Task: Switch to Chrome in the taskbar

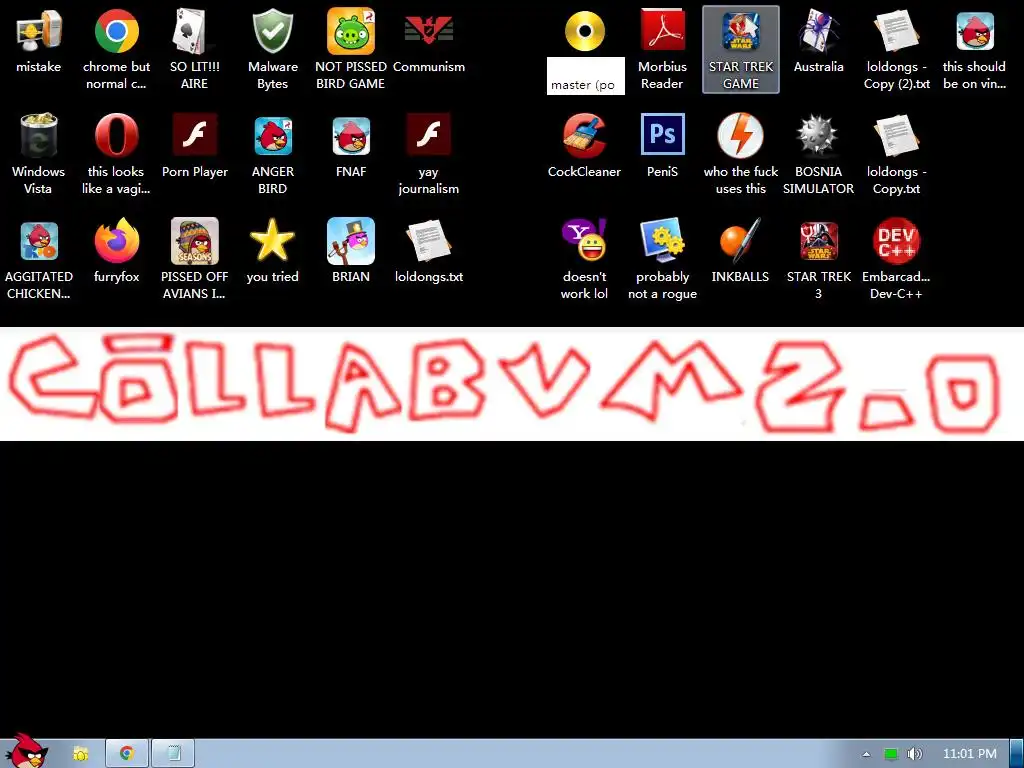Action: [x=127, y=754]
